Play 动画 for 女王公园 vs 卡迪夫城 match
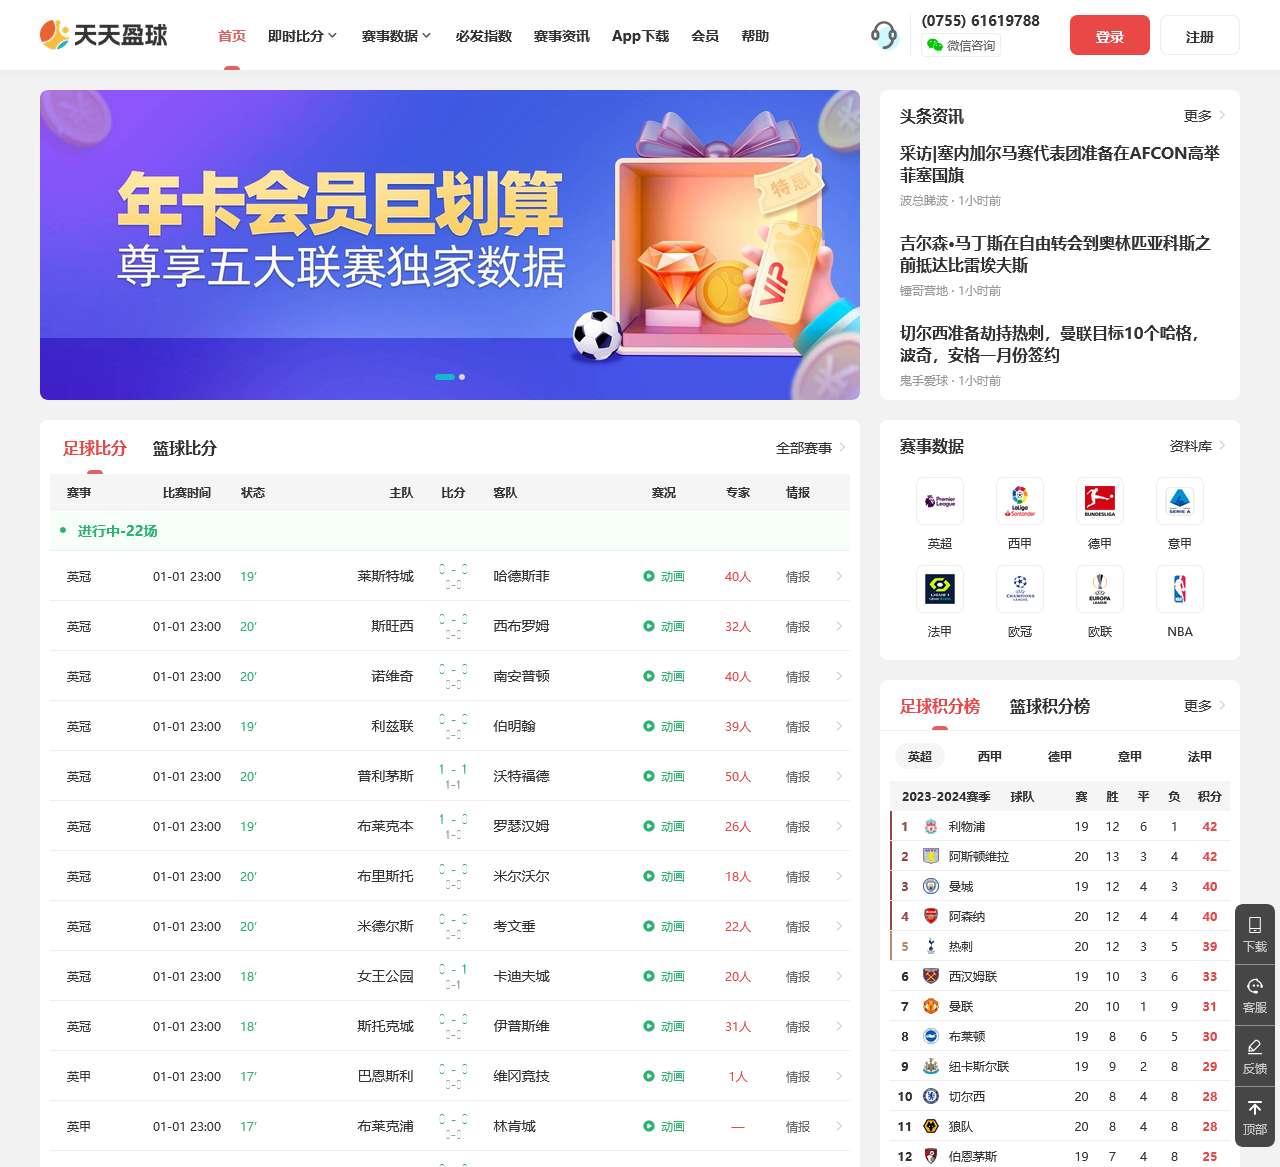Image resolution: width=1280 pixels, height=1167 pixels. tap(664, 976)
